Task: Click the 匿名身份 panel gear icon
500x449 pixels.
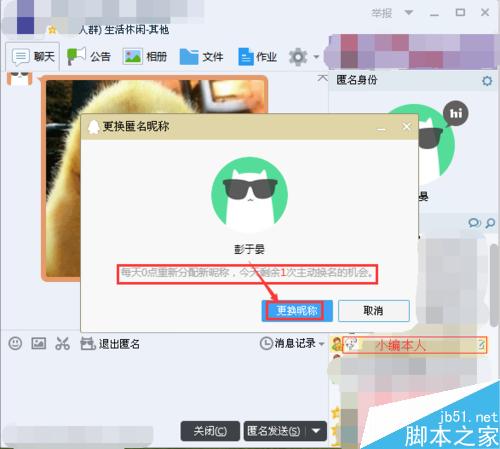Action: point(487,81)
